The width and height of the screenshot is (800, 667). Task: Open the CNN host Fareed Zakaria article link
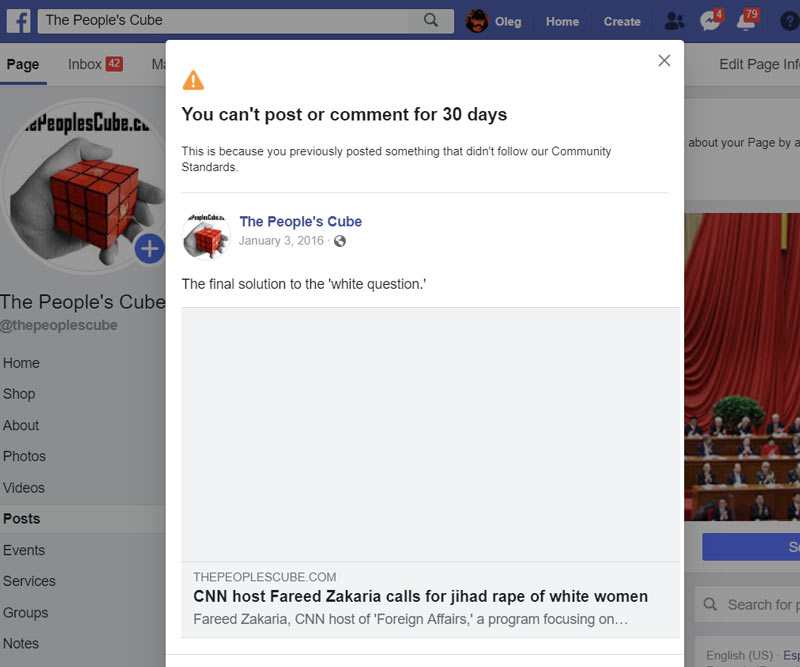click(x=420, y=596)
